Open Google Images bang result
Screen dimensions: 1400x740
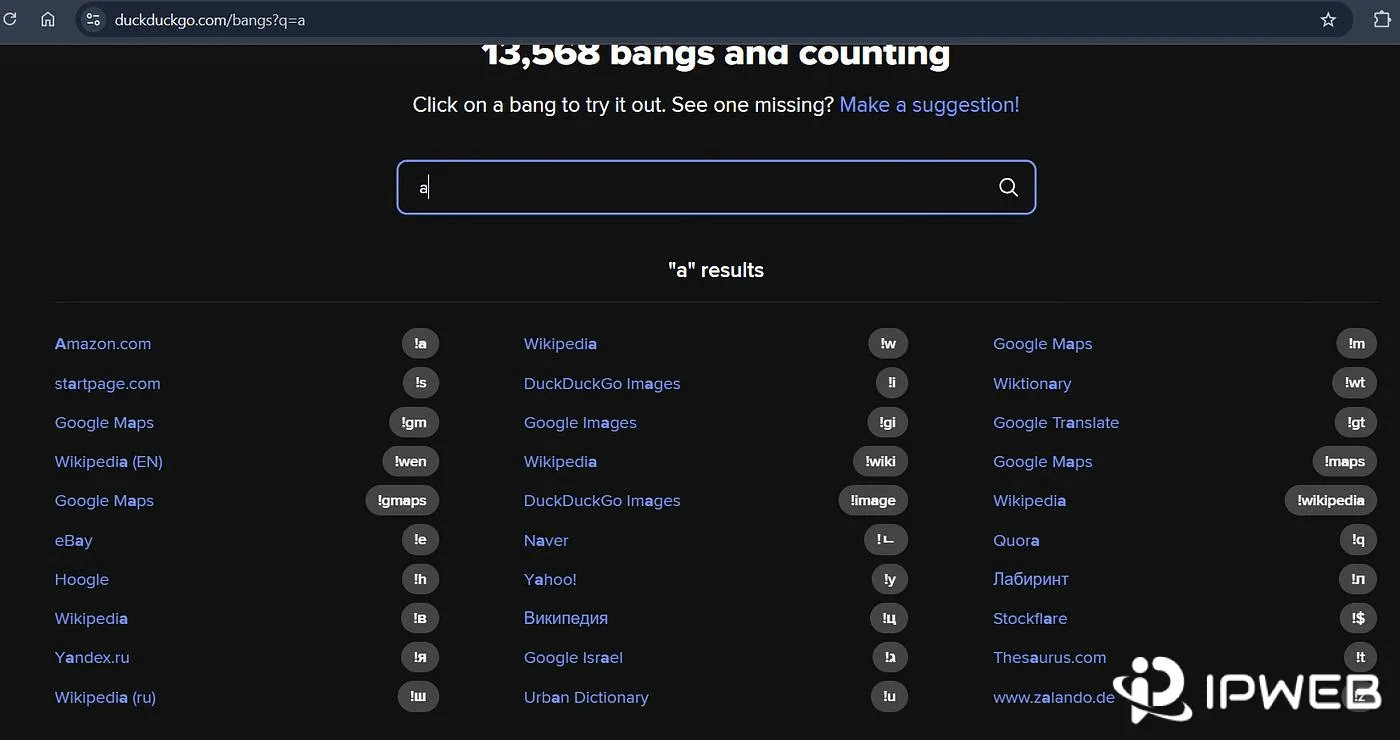(x=580, y=423)
